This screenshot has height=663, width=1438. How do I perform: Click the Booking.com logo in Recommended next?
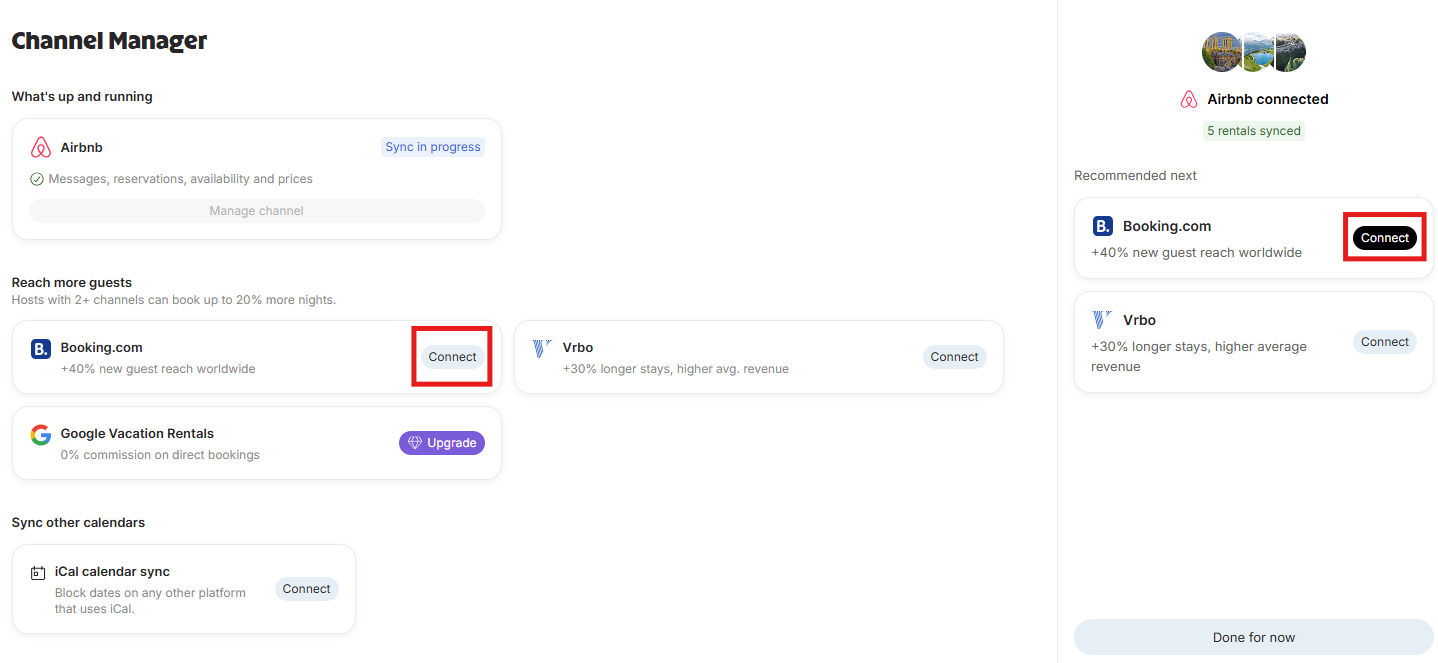pyautogui.click(x=1102, y=227)
